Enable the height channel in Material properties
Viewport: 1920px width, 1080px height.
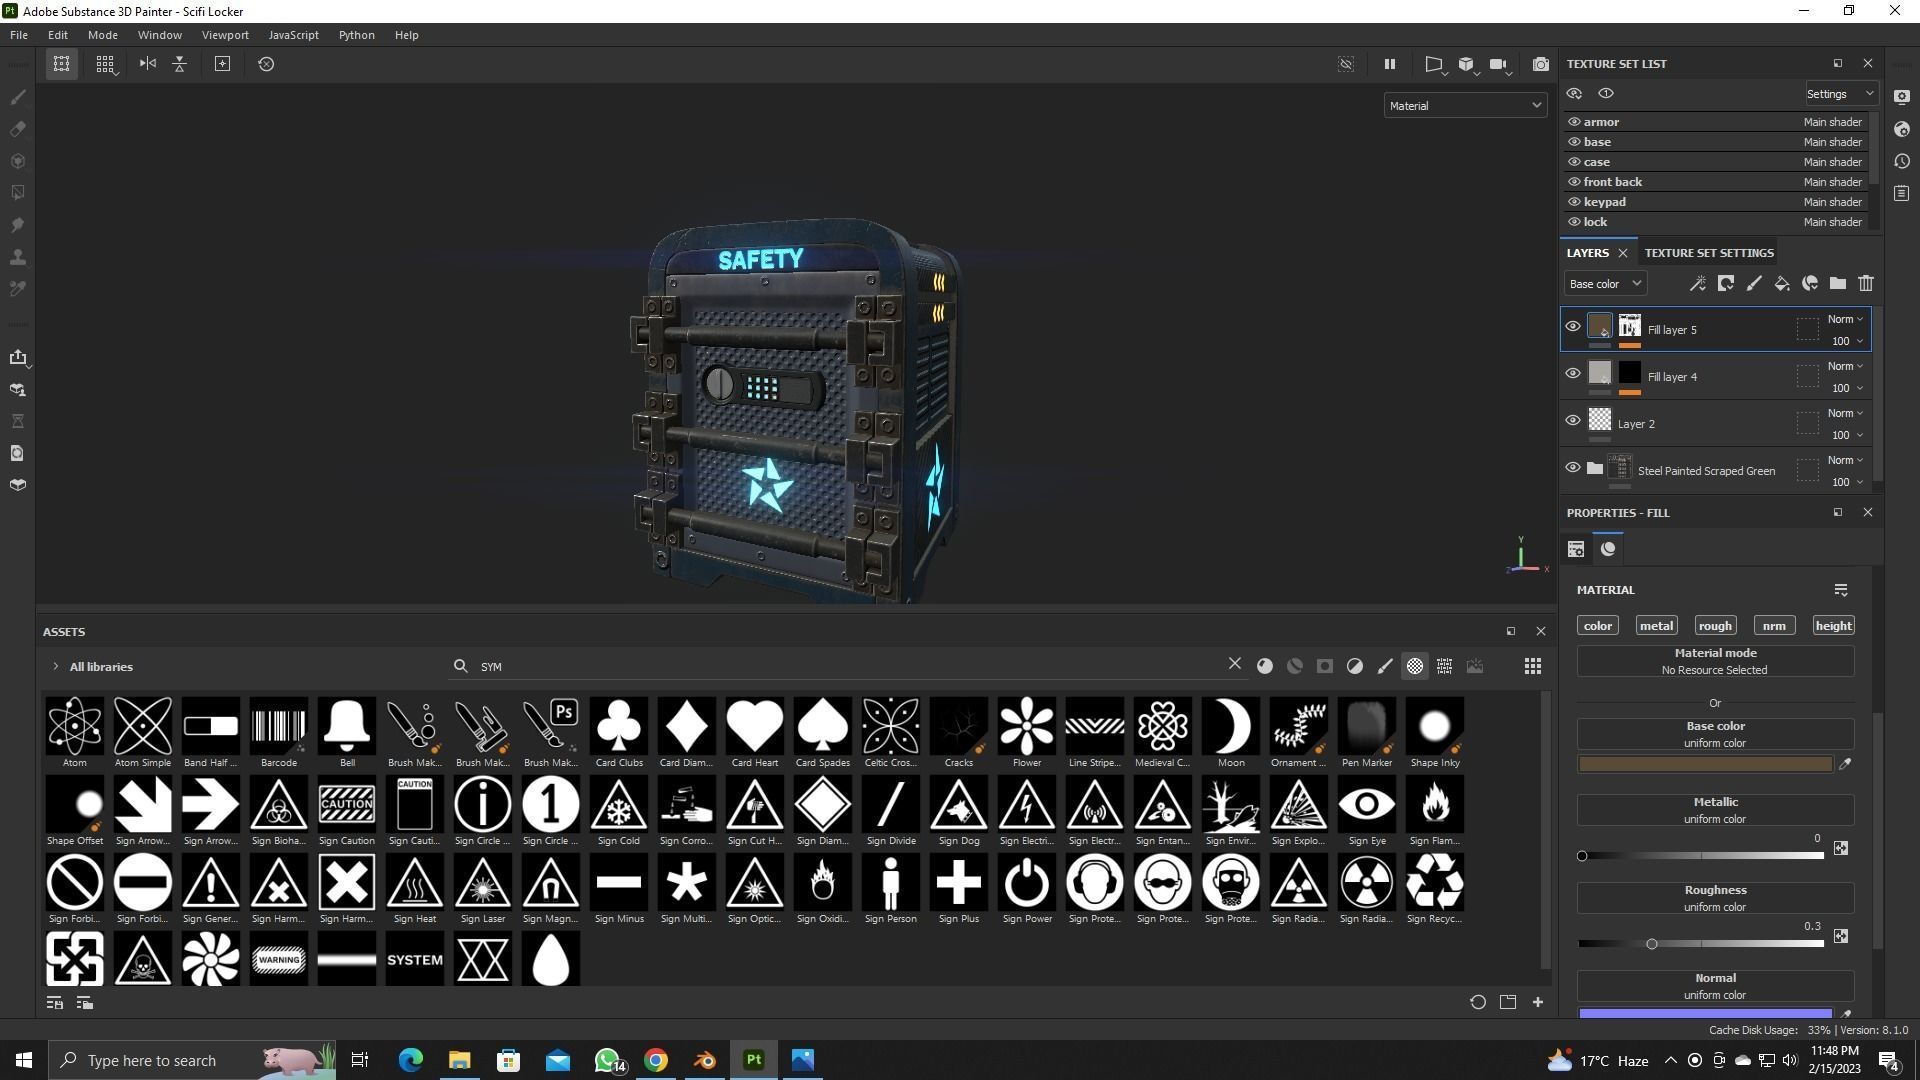pyautogui.click(x=1833, y=625)
